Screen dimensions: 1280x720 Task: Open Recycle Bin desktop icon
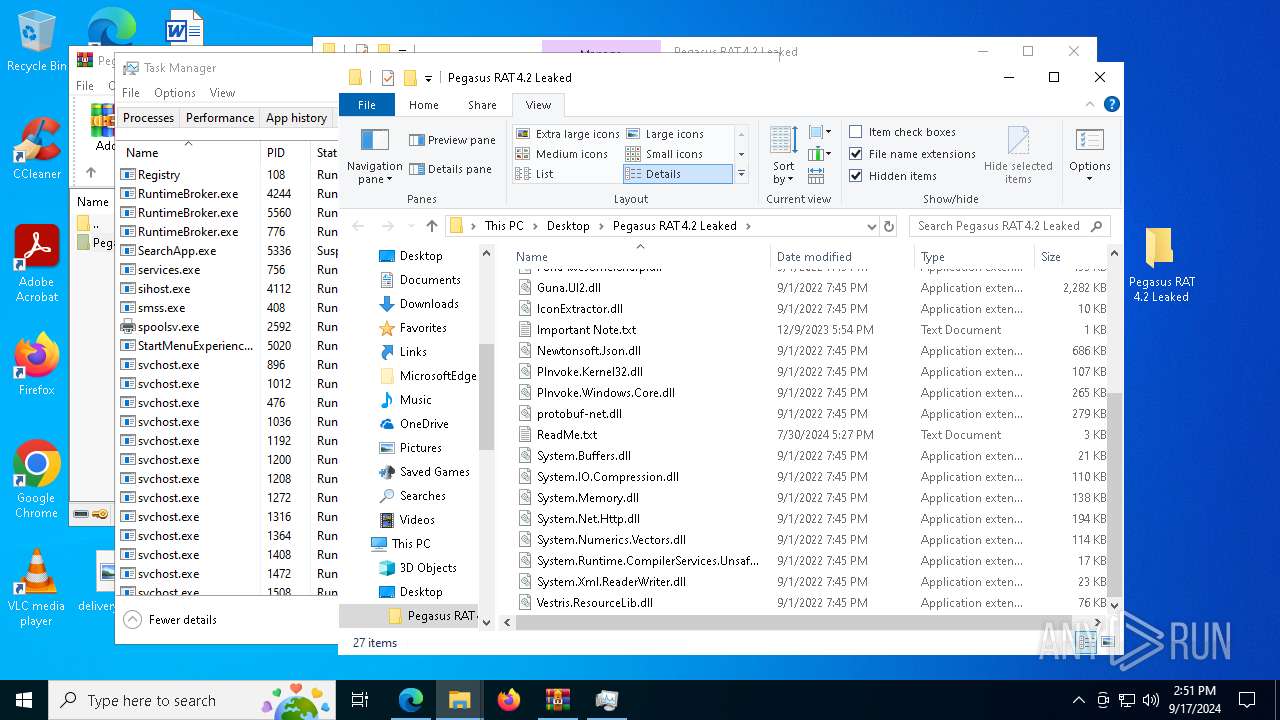coord(37,42)
